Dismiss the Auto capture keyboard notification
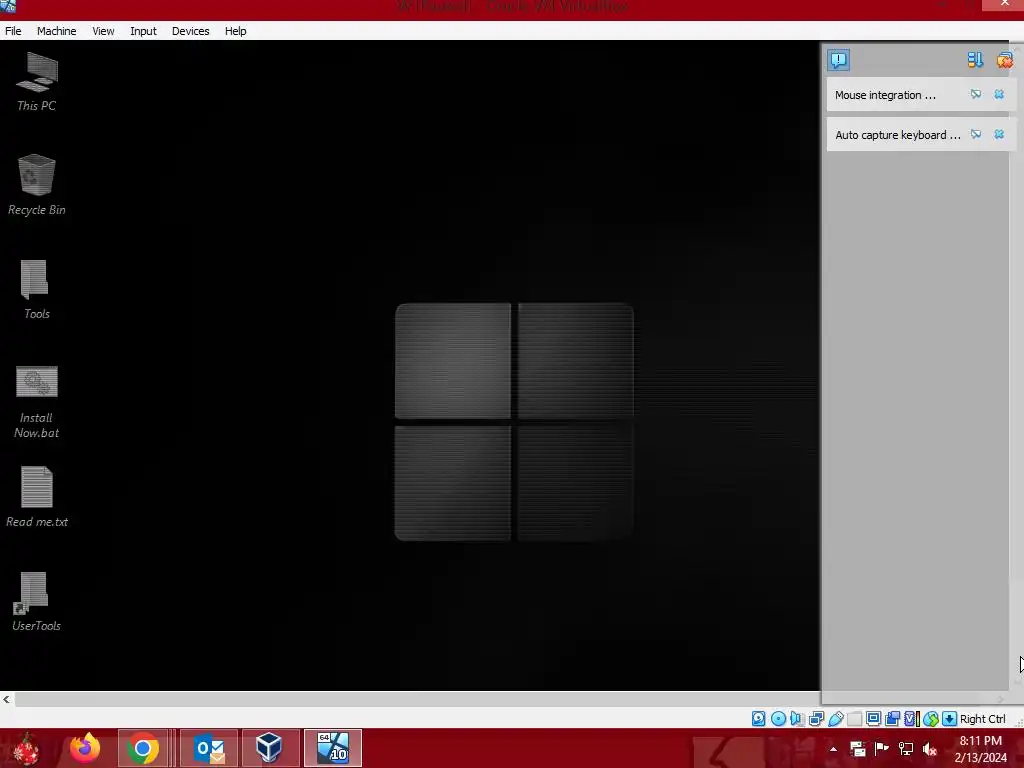 (x=999, y=135)
